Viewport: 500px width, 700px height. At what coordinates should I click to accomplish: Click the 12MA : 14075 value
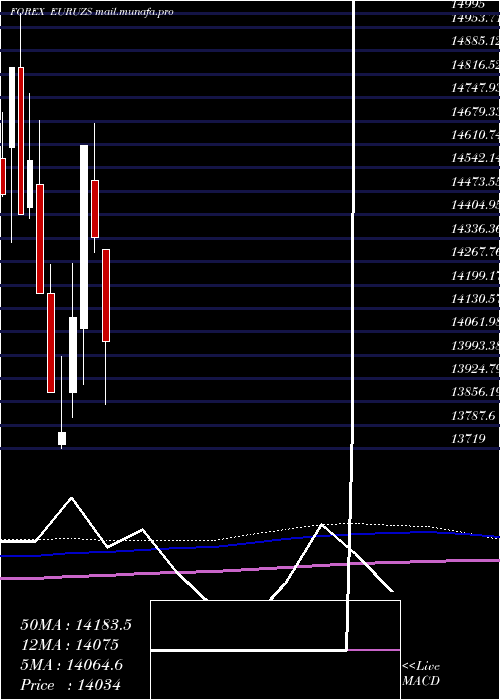(x=70, y=645)
